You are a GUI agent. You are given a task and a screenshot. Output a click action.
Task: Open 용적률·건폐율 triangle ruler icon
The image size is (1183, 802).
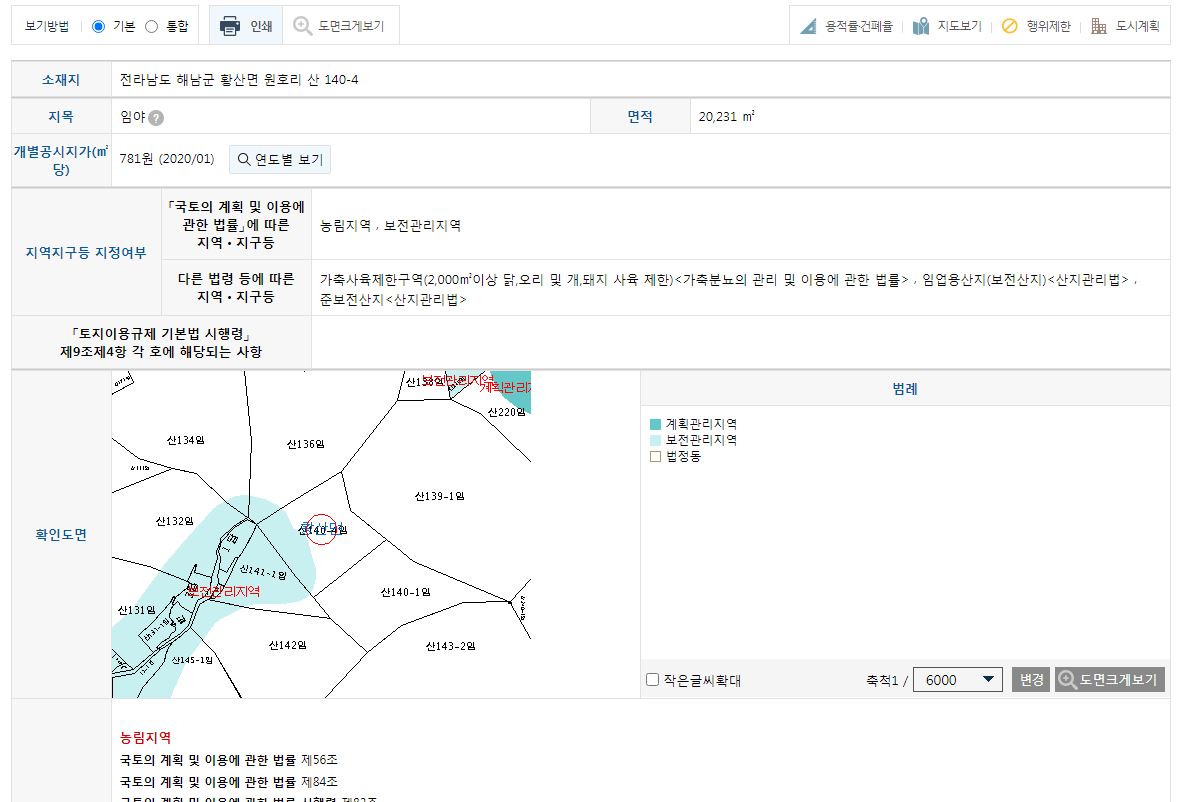pos(808,26)
